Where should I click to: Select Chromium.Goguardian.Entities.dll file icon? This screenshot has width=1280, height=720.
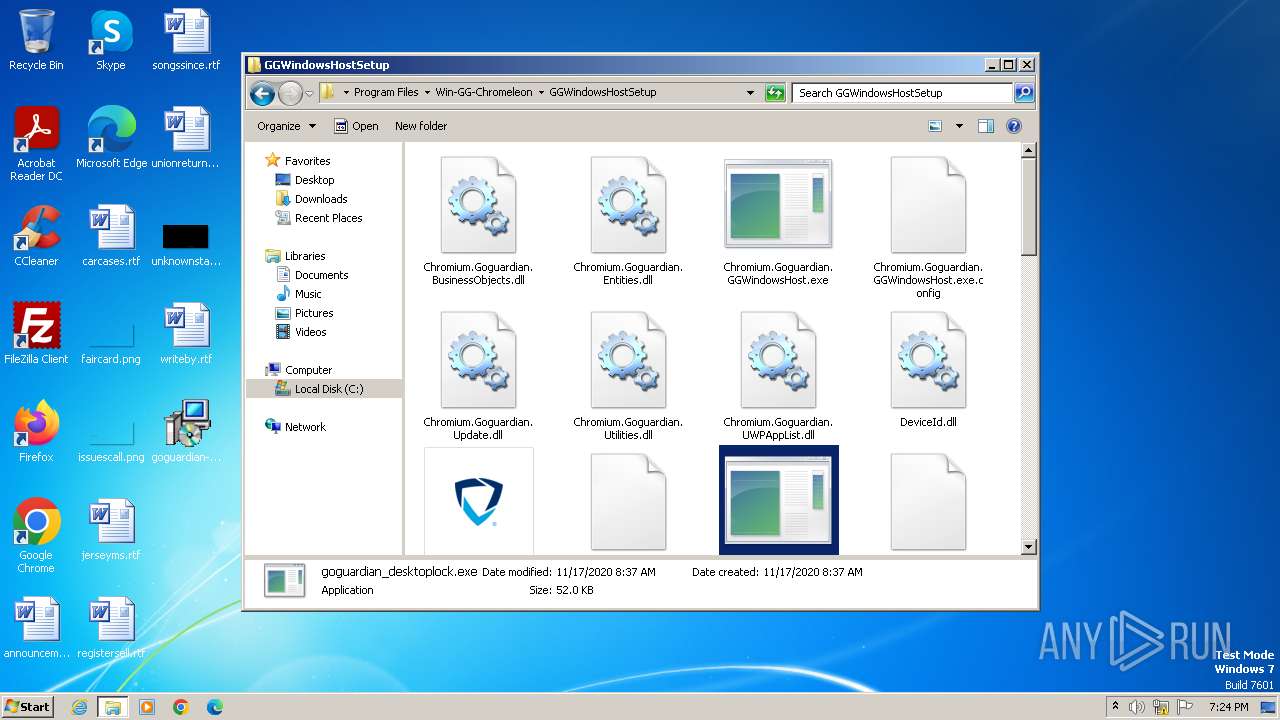(x=628, y=205)
